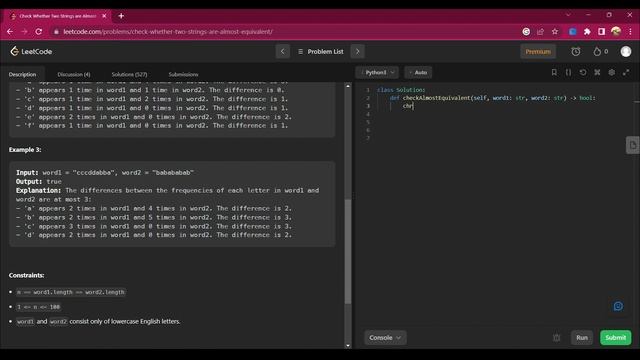Viewport: 640px width, 360px height.
Task: Click the 'class Solution:' code line
Action: (x=401, y=90)
